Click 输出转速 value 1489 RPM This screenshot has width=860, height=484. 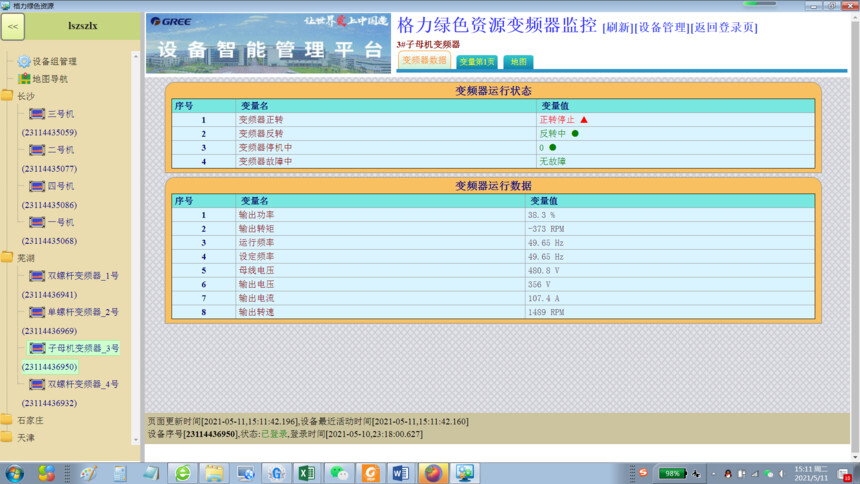546,312
